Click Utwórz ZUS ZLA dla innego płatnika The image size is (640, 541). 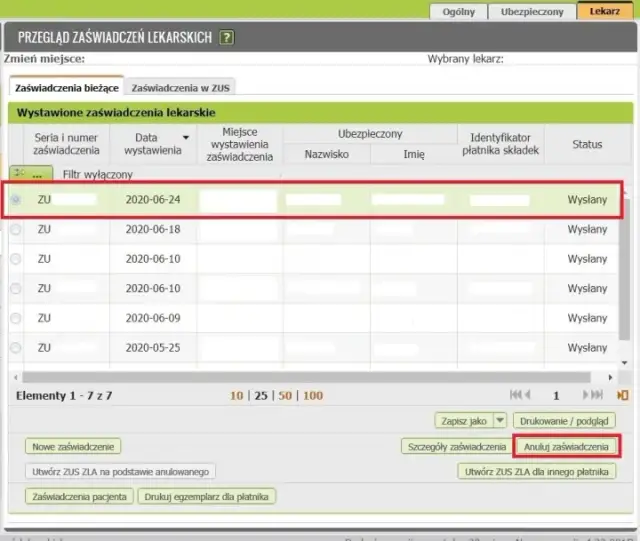point(536,472)
